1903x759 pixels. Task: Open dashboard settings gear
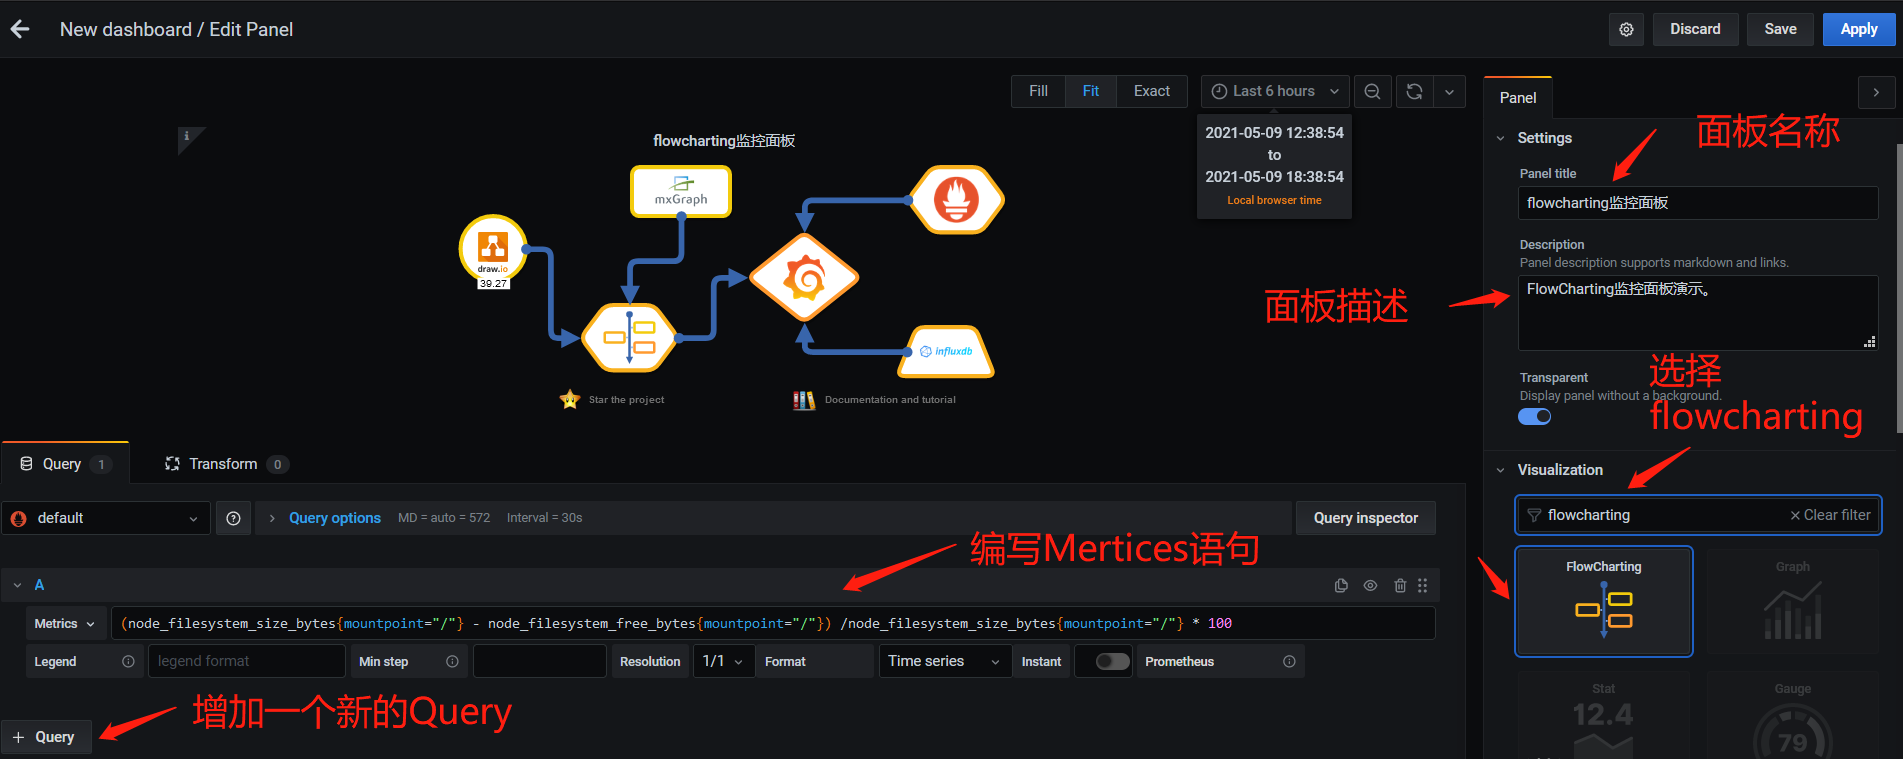[1626, 29]
